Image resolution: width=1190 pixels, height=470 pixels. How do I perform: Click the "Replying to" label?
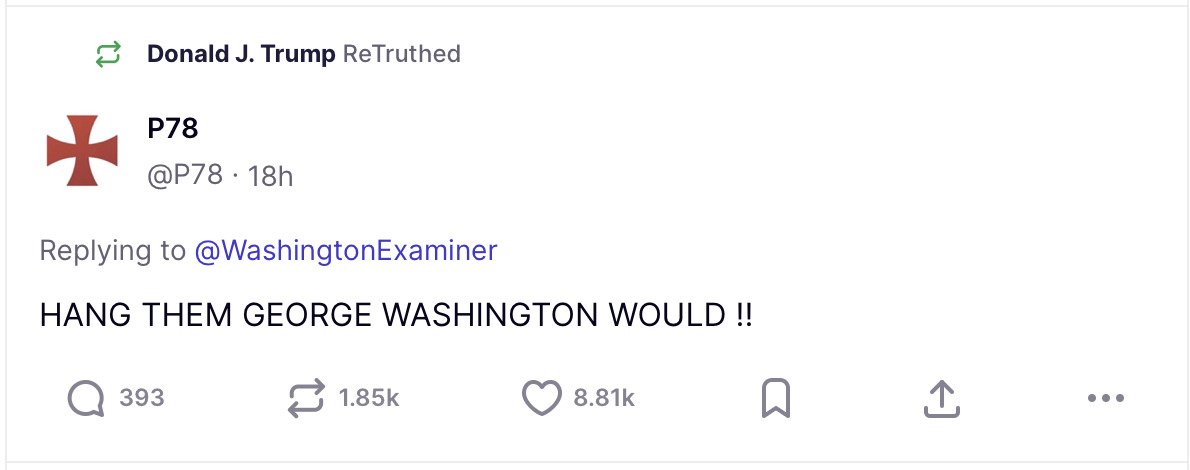[112, 250]
